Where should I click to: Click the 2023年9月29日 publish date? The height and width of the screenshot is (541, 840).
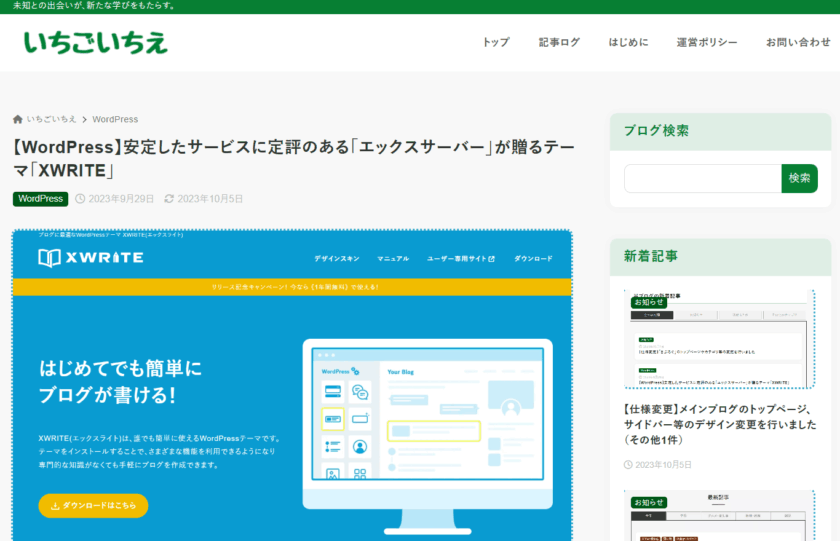pyautogui.click(x=121, y=199)
